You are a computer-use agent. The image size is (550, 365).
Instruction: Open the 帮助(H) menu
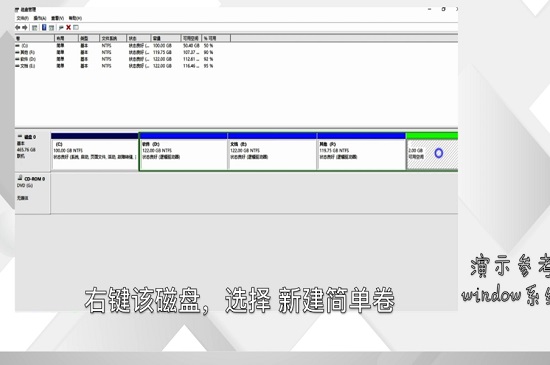point(75,18)
